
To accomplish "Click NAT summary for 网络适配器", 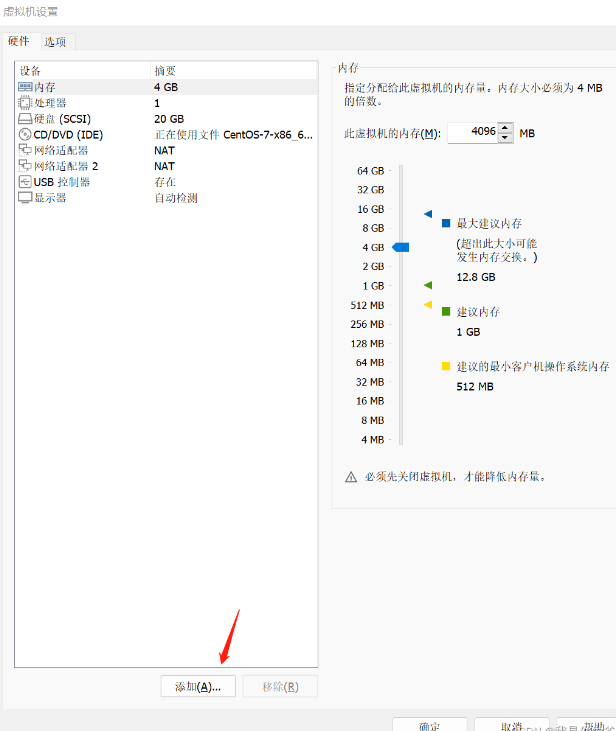I will (x=164, y=151).
